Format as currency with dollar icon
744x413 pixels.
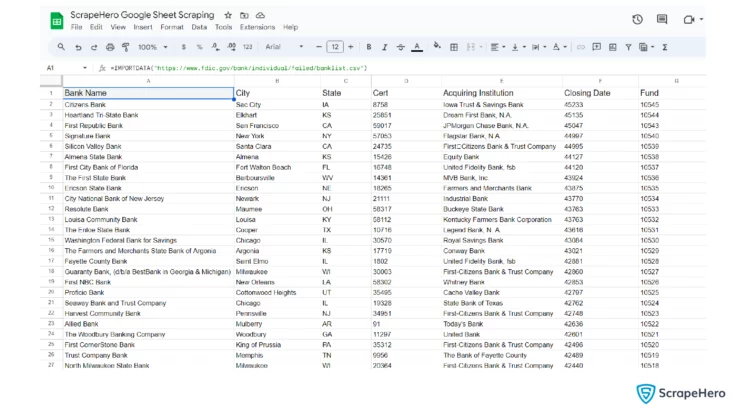click(184, 47)
